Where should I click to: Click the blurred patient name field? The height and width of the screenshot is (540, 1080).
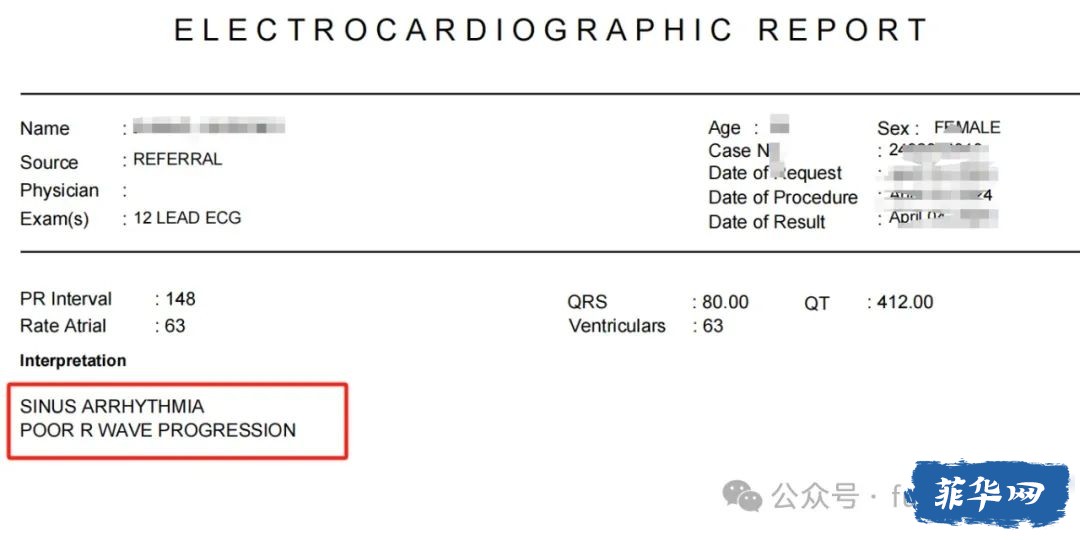coord(208,127)
